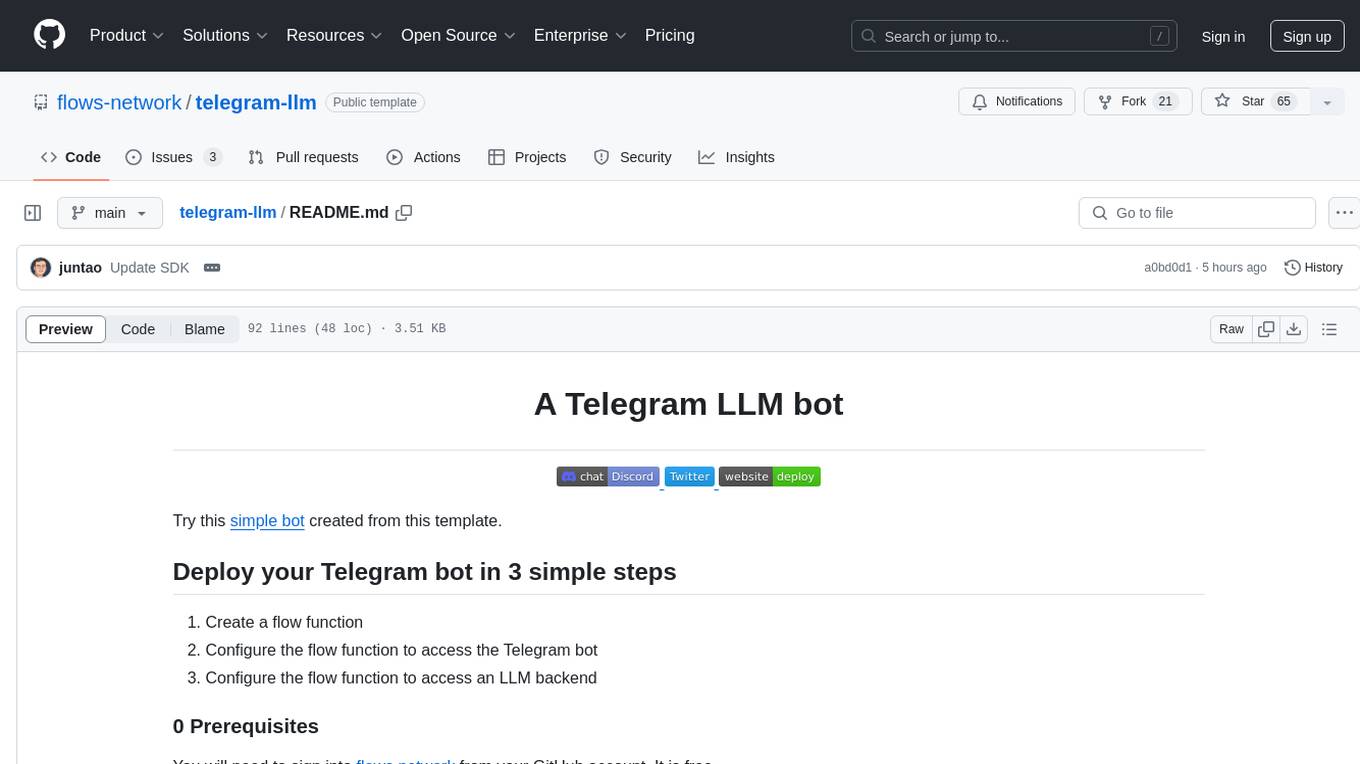This screenshot has height=764, width=1360.
Task: Focus the Search or jump to field
Action: 1015,36
